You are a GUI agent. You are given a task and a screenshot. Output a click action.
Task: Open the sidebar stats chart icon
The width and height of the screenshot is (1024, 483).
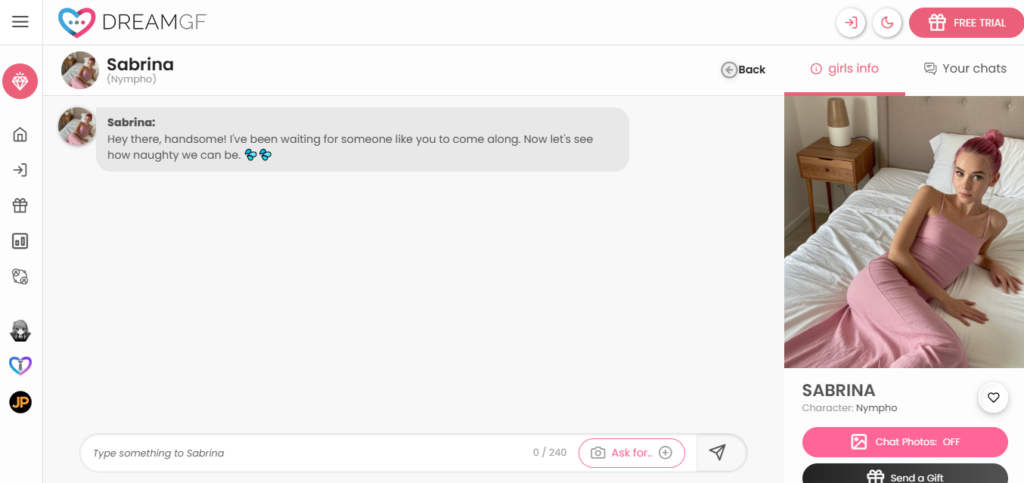(20, 241)
